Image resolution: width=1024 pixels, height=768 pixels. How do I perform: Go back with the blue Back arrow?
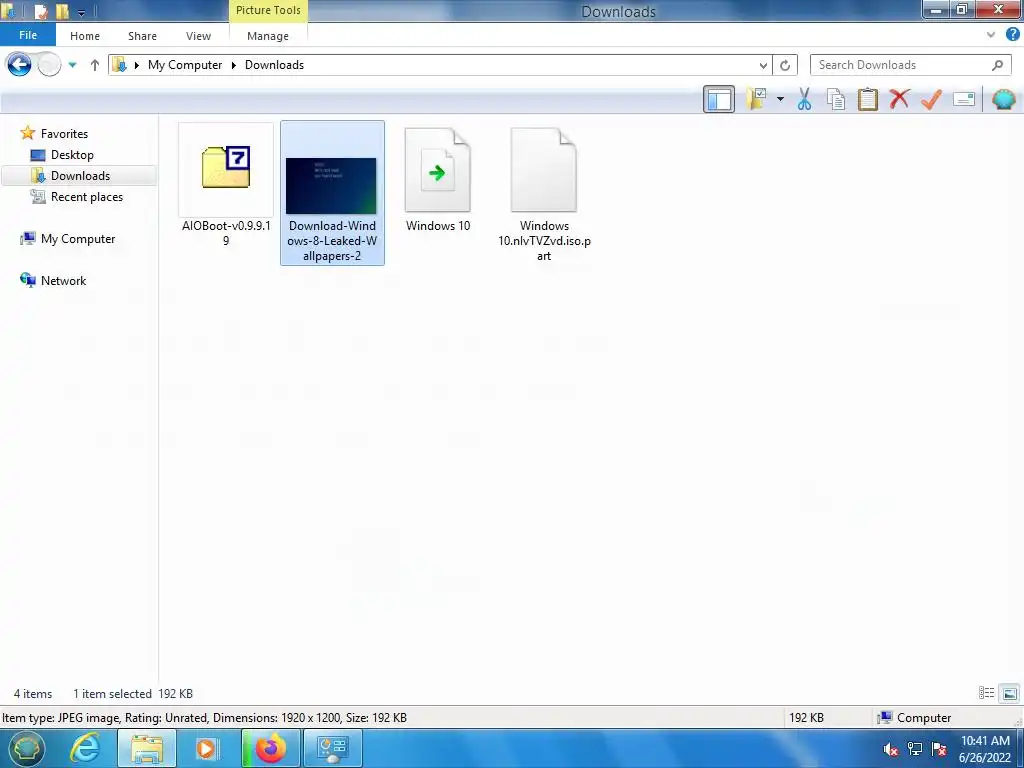pyautogui.click(x=19, y=65)
